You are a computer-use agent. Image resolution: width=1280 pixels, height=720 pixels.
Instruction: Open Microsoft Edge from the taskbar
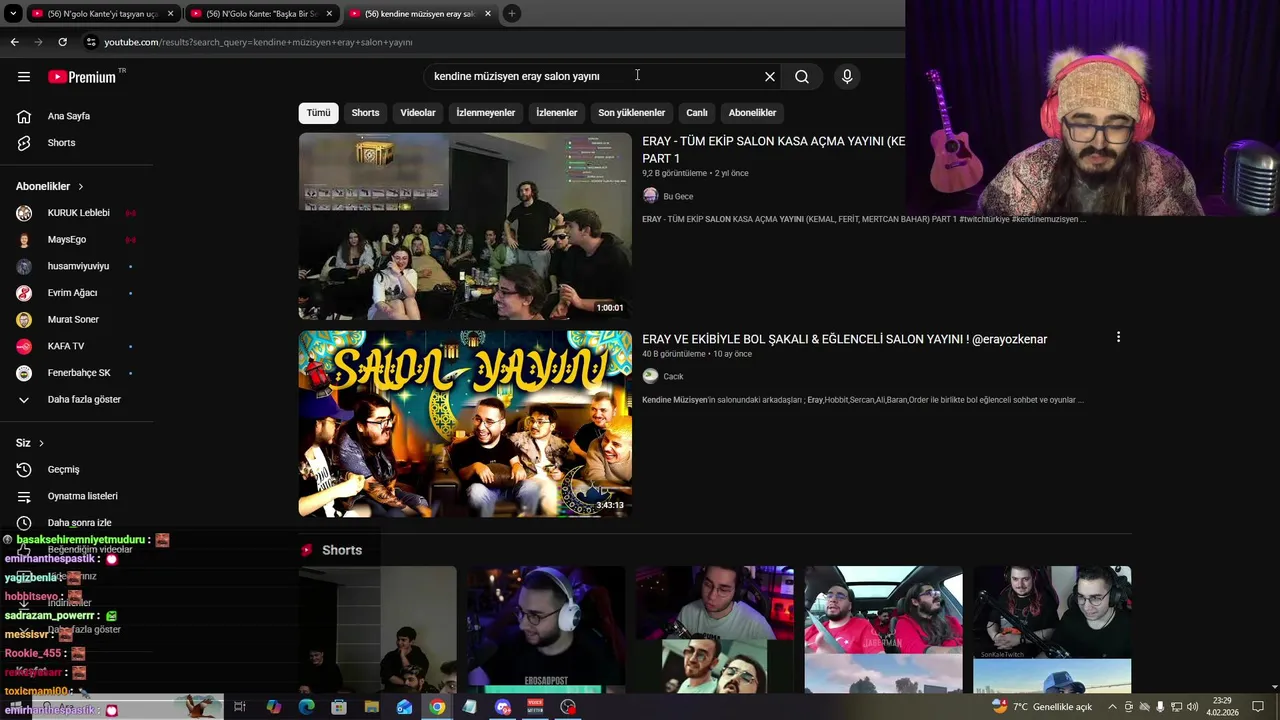click(x=306, y=707)
